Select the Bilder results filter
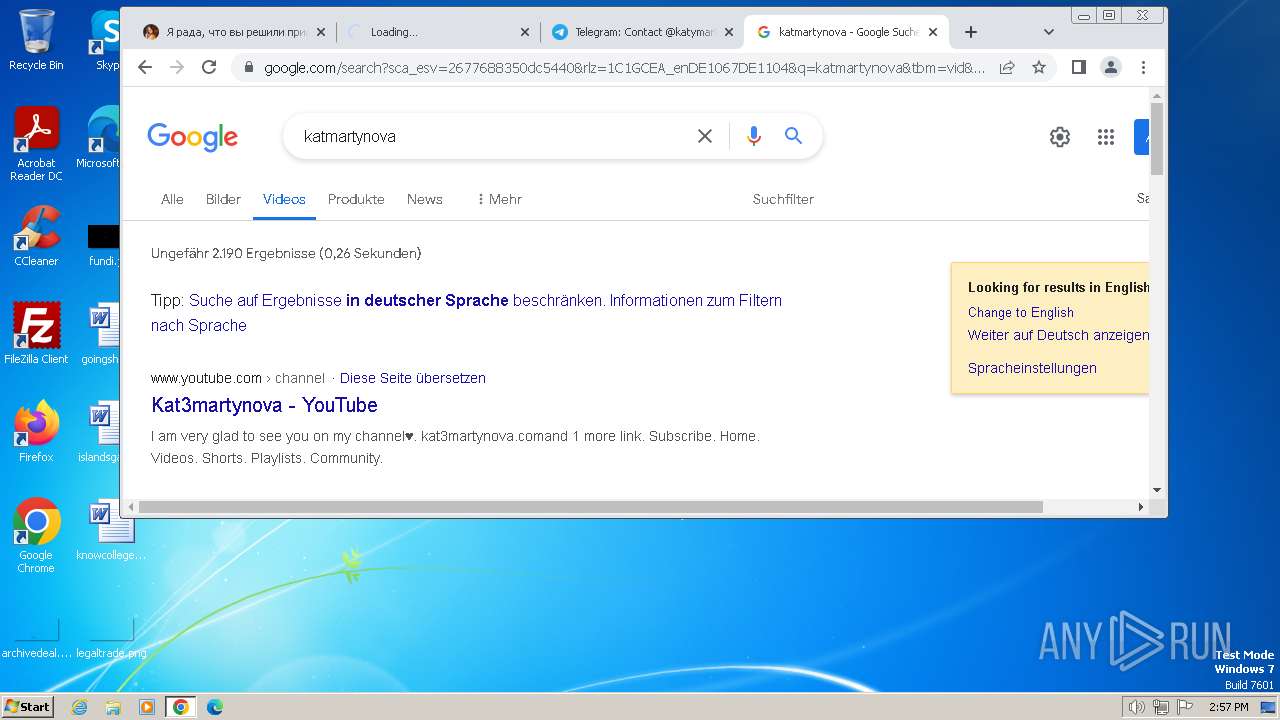1280x720 pixels. (223, 199)
